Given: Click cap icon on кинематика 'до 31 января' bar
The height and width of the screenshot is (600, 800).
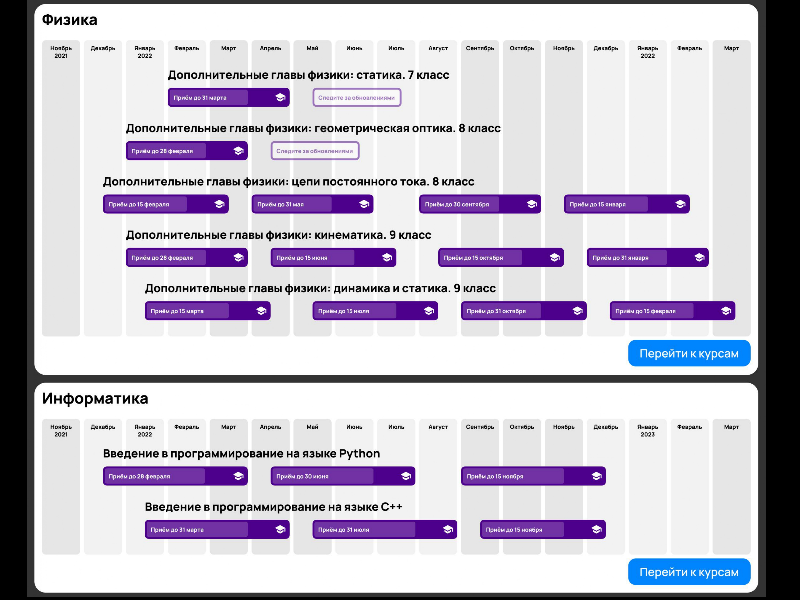Looking at the screenshot, I should 699,258.
